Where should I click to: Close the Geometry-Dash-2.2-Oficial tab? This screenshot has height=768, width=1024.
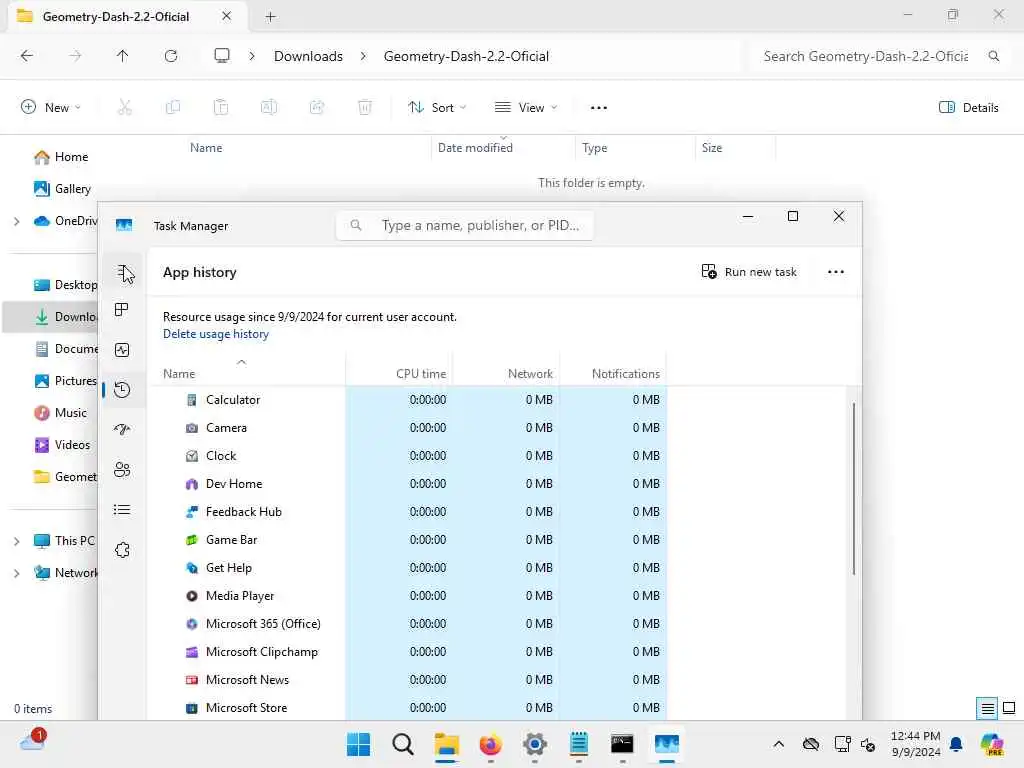tap(227, 16)
